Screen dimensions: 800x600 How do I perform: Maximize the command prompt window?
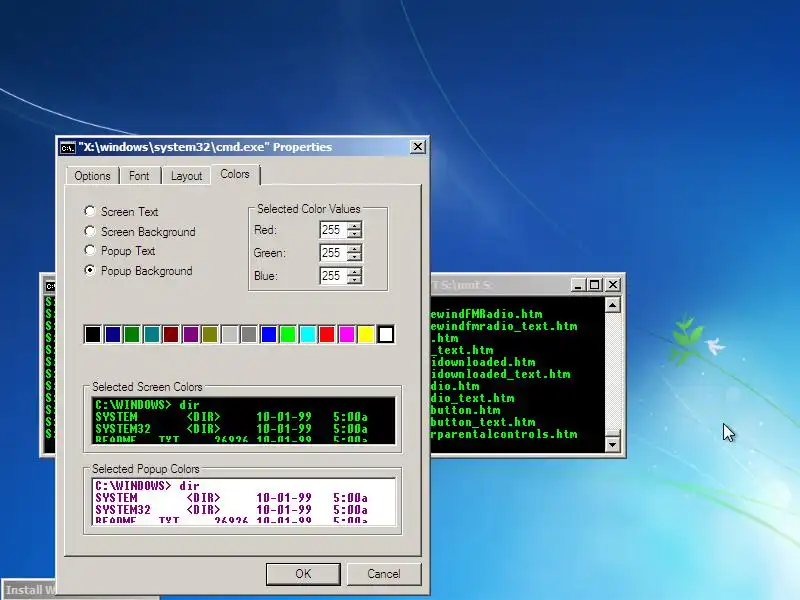pyautogui.click(x=595, y=285)
